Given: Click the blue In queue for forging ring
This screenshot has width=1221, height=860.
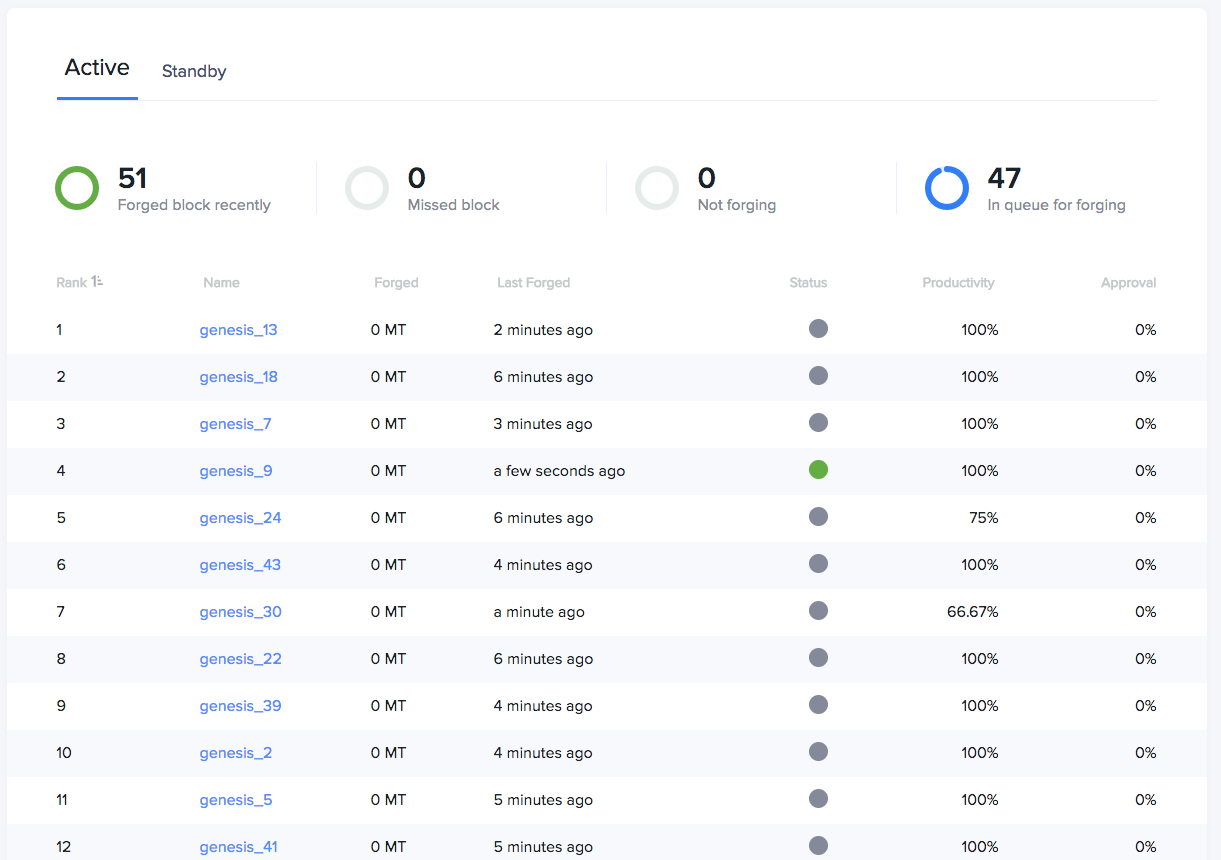Looking at the screenshot, I should point(947,188).
